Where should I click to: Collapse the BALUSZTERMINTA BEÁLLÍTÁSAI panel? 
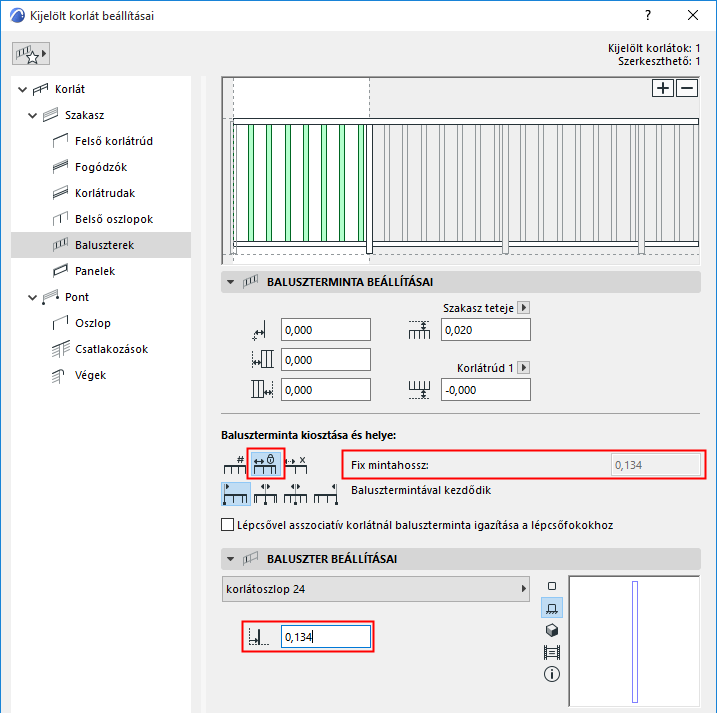tap(230, 282)
